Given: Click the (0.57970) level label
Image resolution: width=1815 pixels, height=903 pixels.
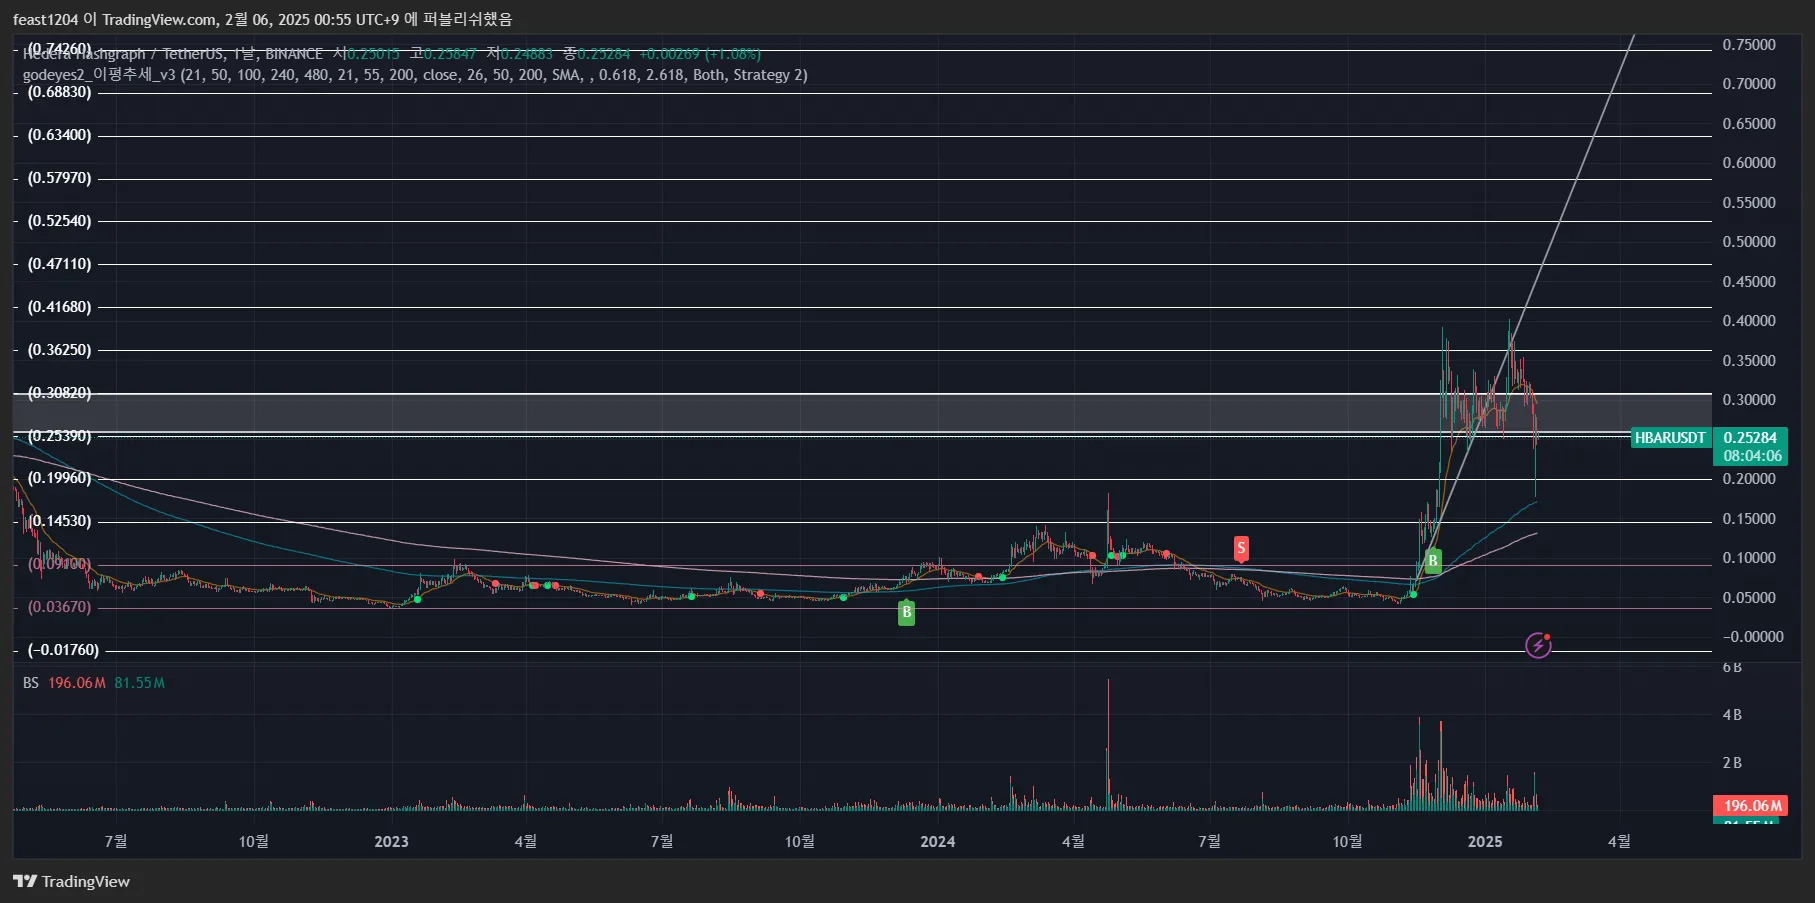Looking at the screenshot, I should tap(59, 178).
